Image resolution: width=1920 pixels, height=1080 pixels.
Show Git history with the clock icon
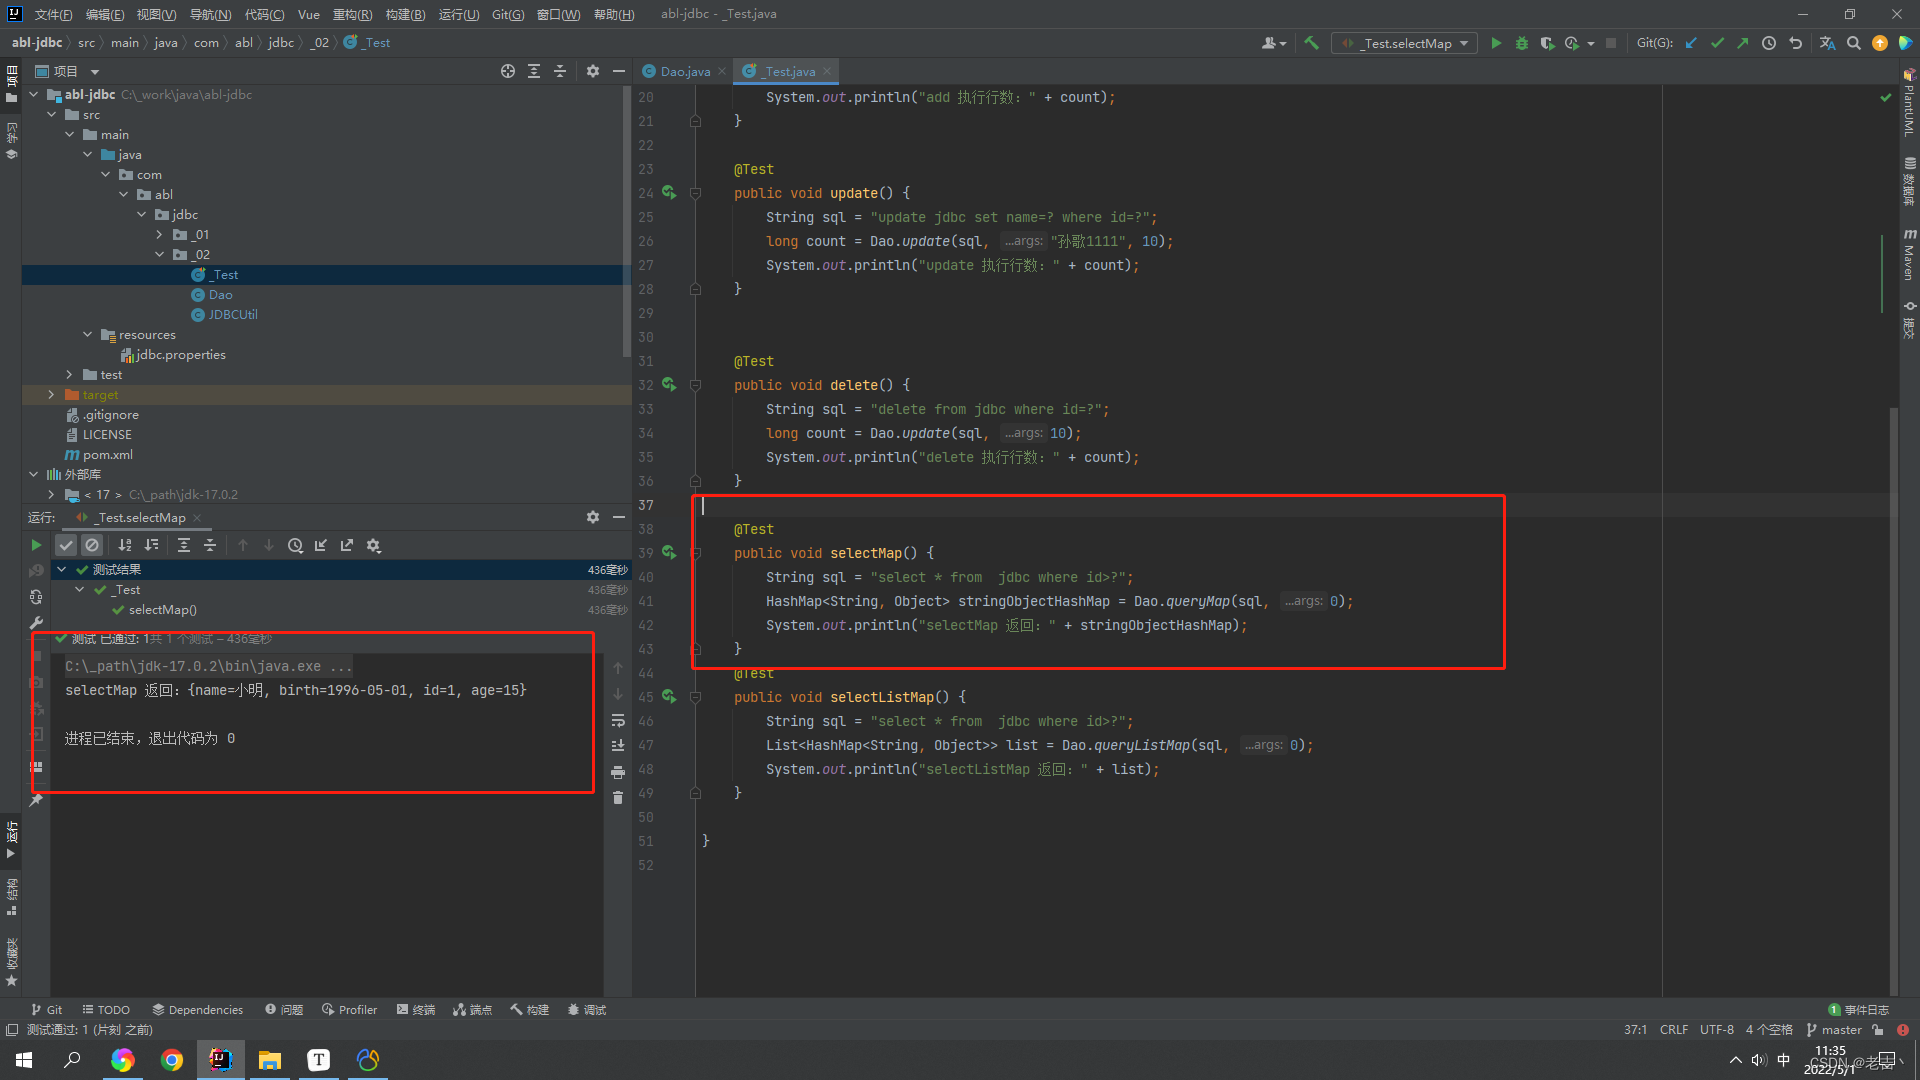[1769, 43]
